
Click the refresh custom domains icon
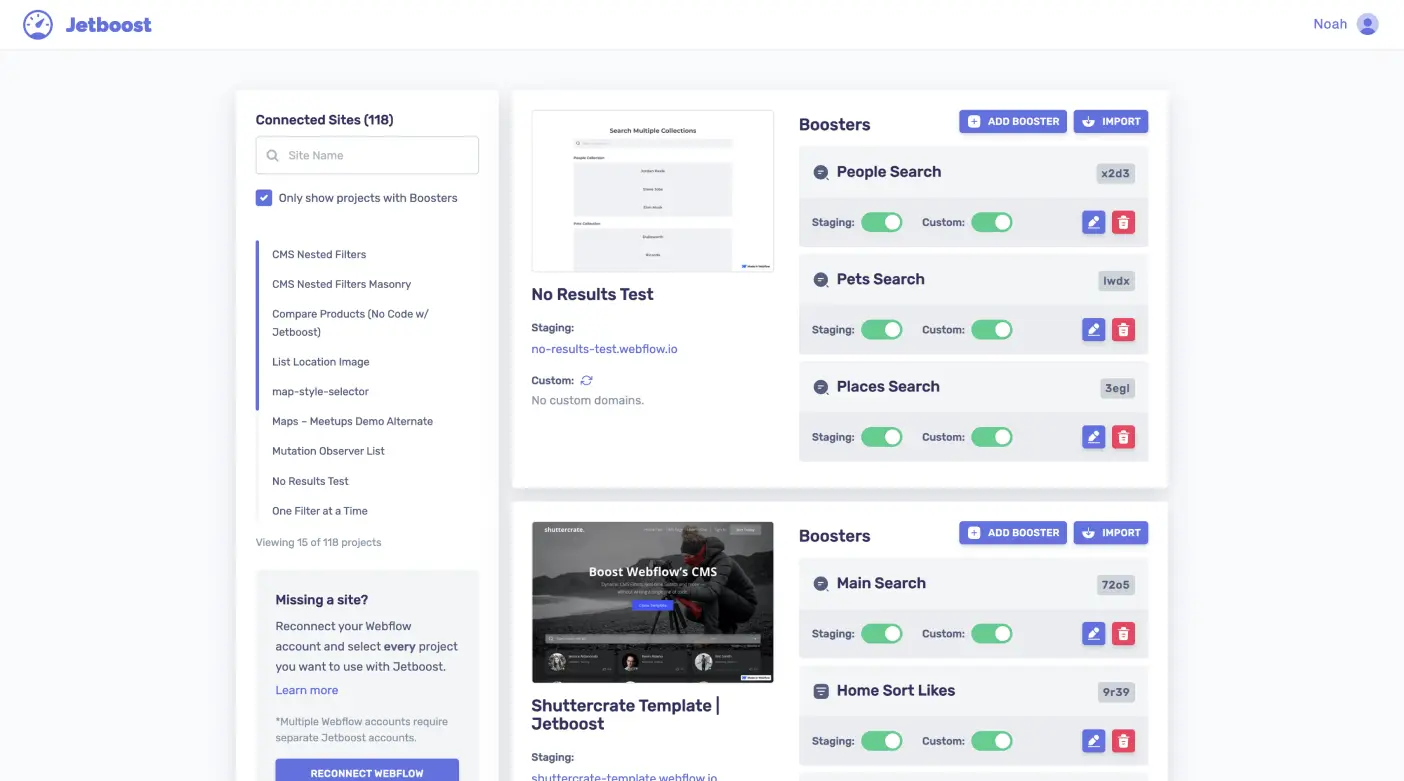coord(587,380)
